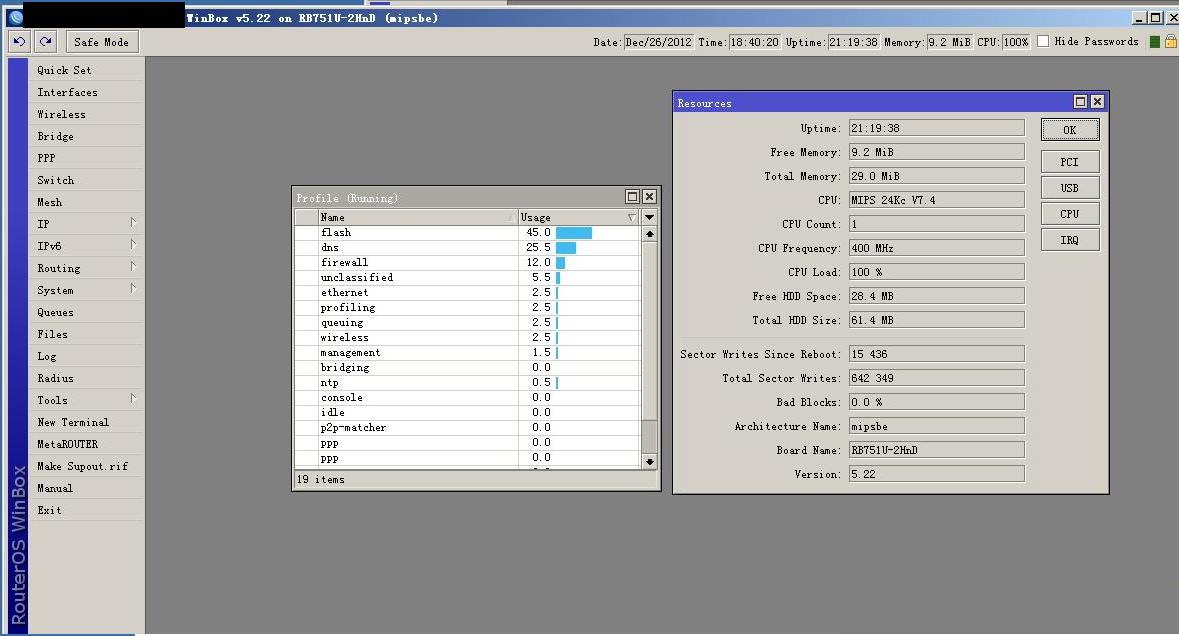The height and width of the screenshot is (636, 1179).
Task: Click OK button in Resources window
Action: 1070,130
